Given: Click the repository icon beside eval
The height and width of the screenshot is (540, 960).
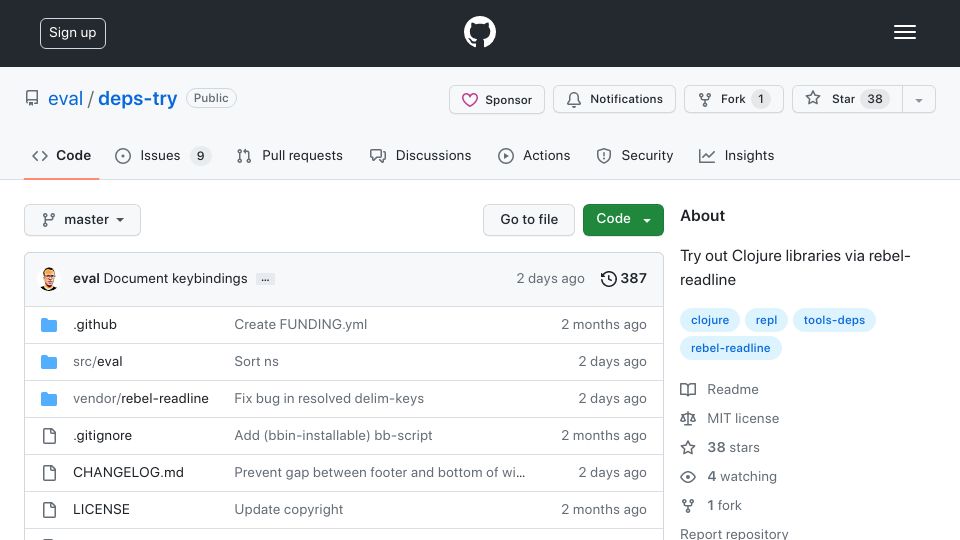Looking at the screenshot, I should [x=32, y=98].
